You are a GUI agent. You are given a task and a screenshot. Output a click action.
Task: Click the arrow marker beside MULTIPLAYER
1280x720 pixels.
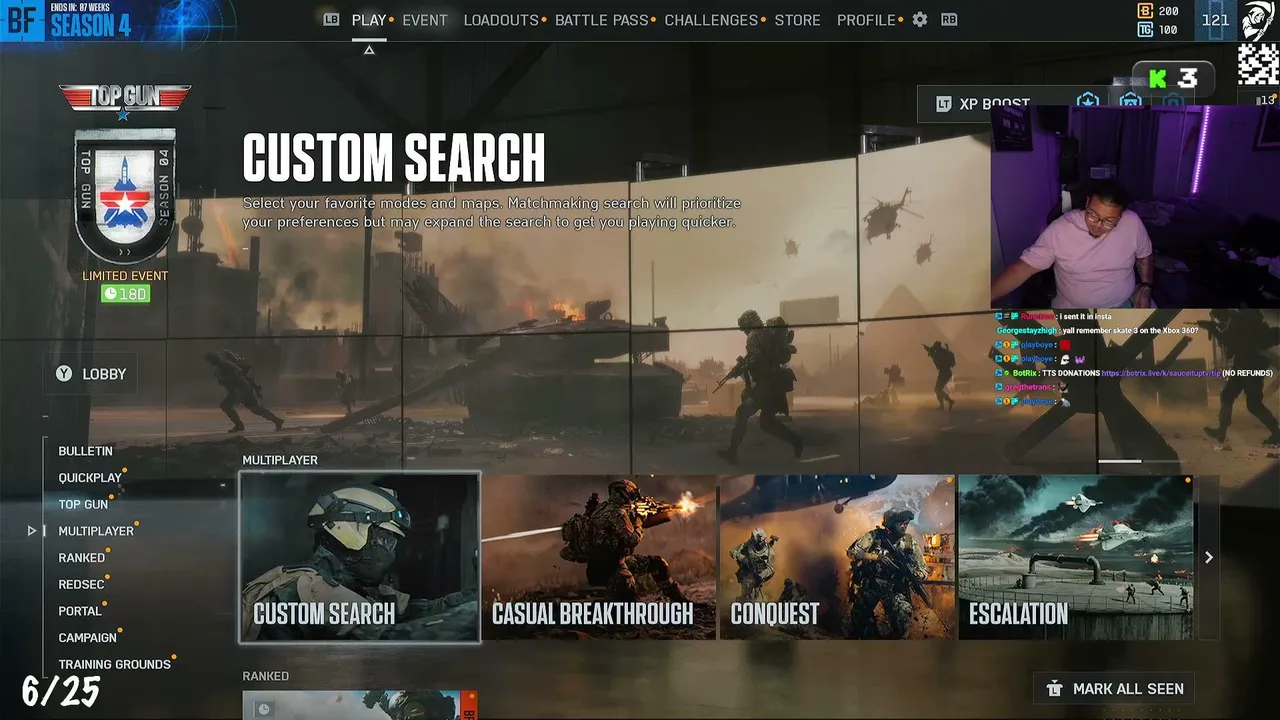click(x=32, y=531)
